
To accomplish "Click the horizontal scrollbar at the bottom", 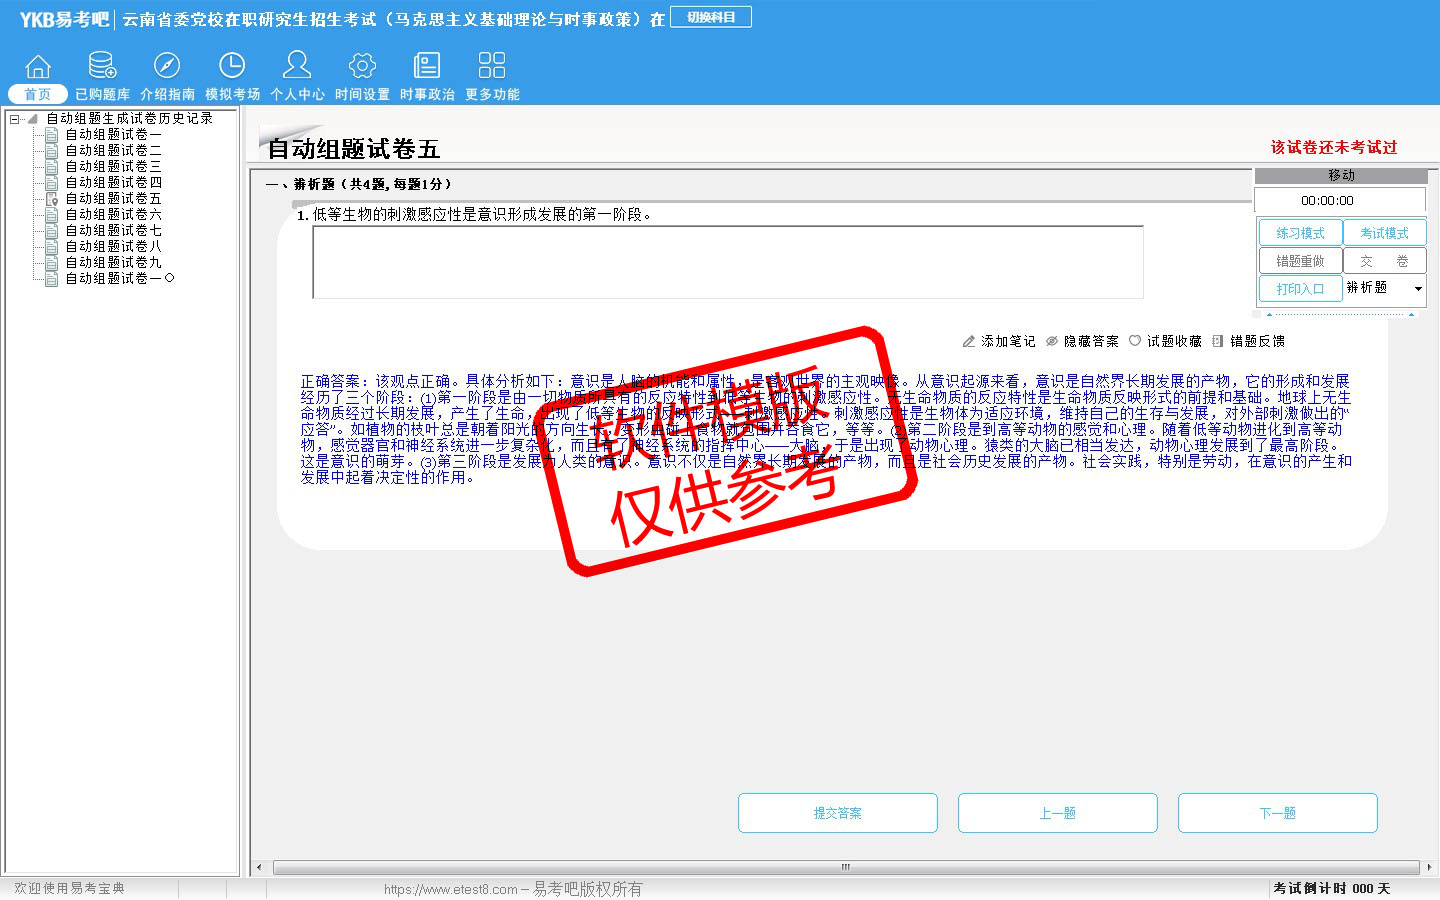I will click(845, 867).
